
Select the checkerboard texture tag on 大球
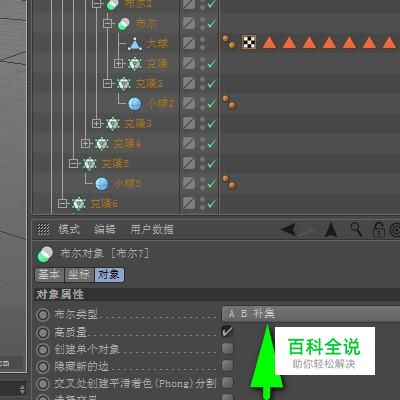tap(249, 42)
